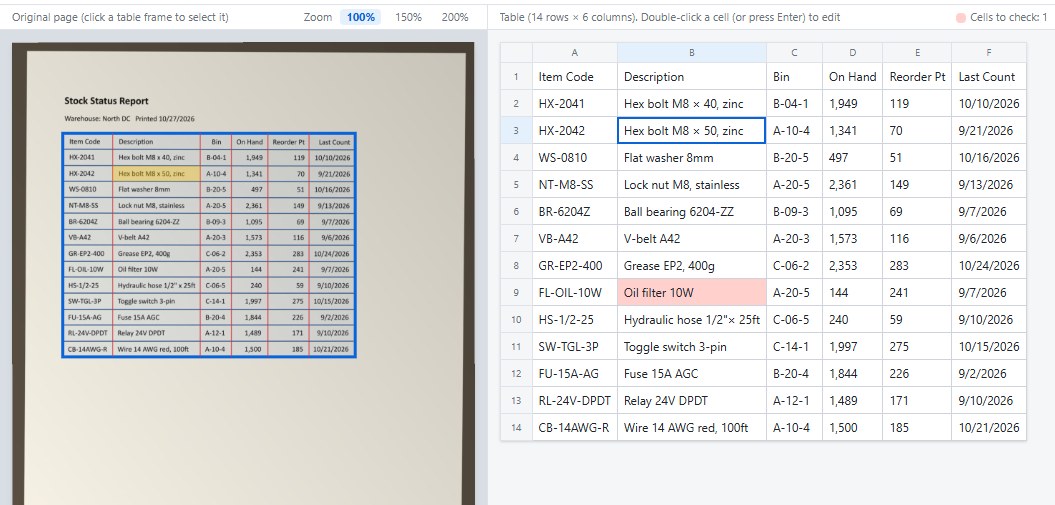Select the Description header cell
This screenshot has height=505, width=1055.
692,77
